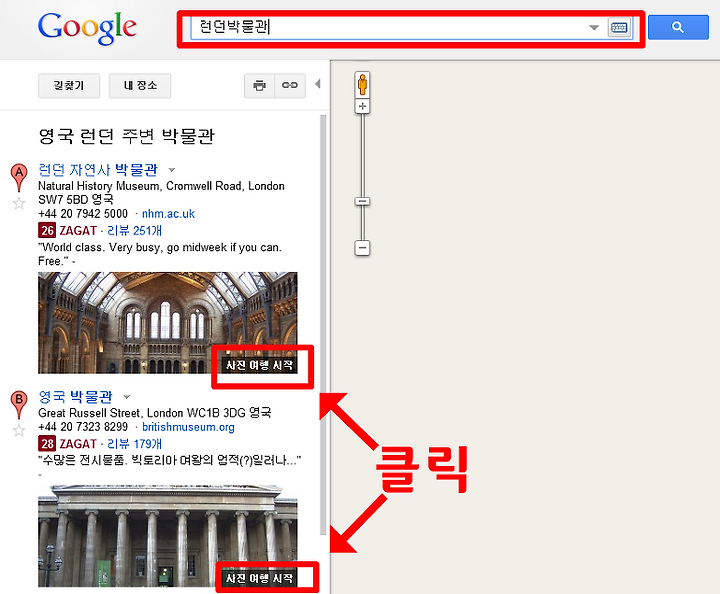Click the link chain icon

click(290, 85)
